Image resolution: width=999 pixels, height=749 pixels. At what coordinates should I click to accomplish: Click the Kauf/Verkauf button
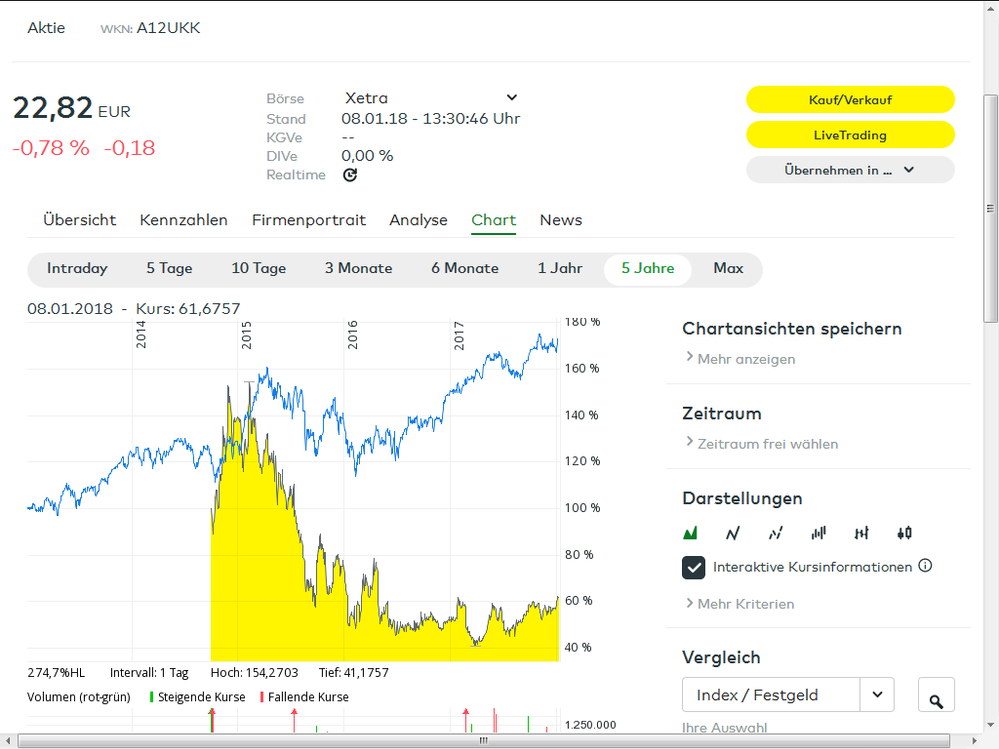(x=850, y=100)
